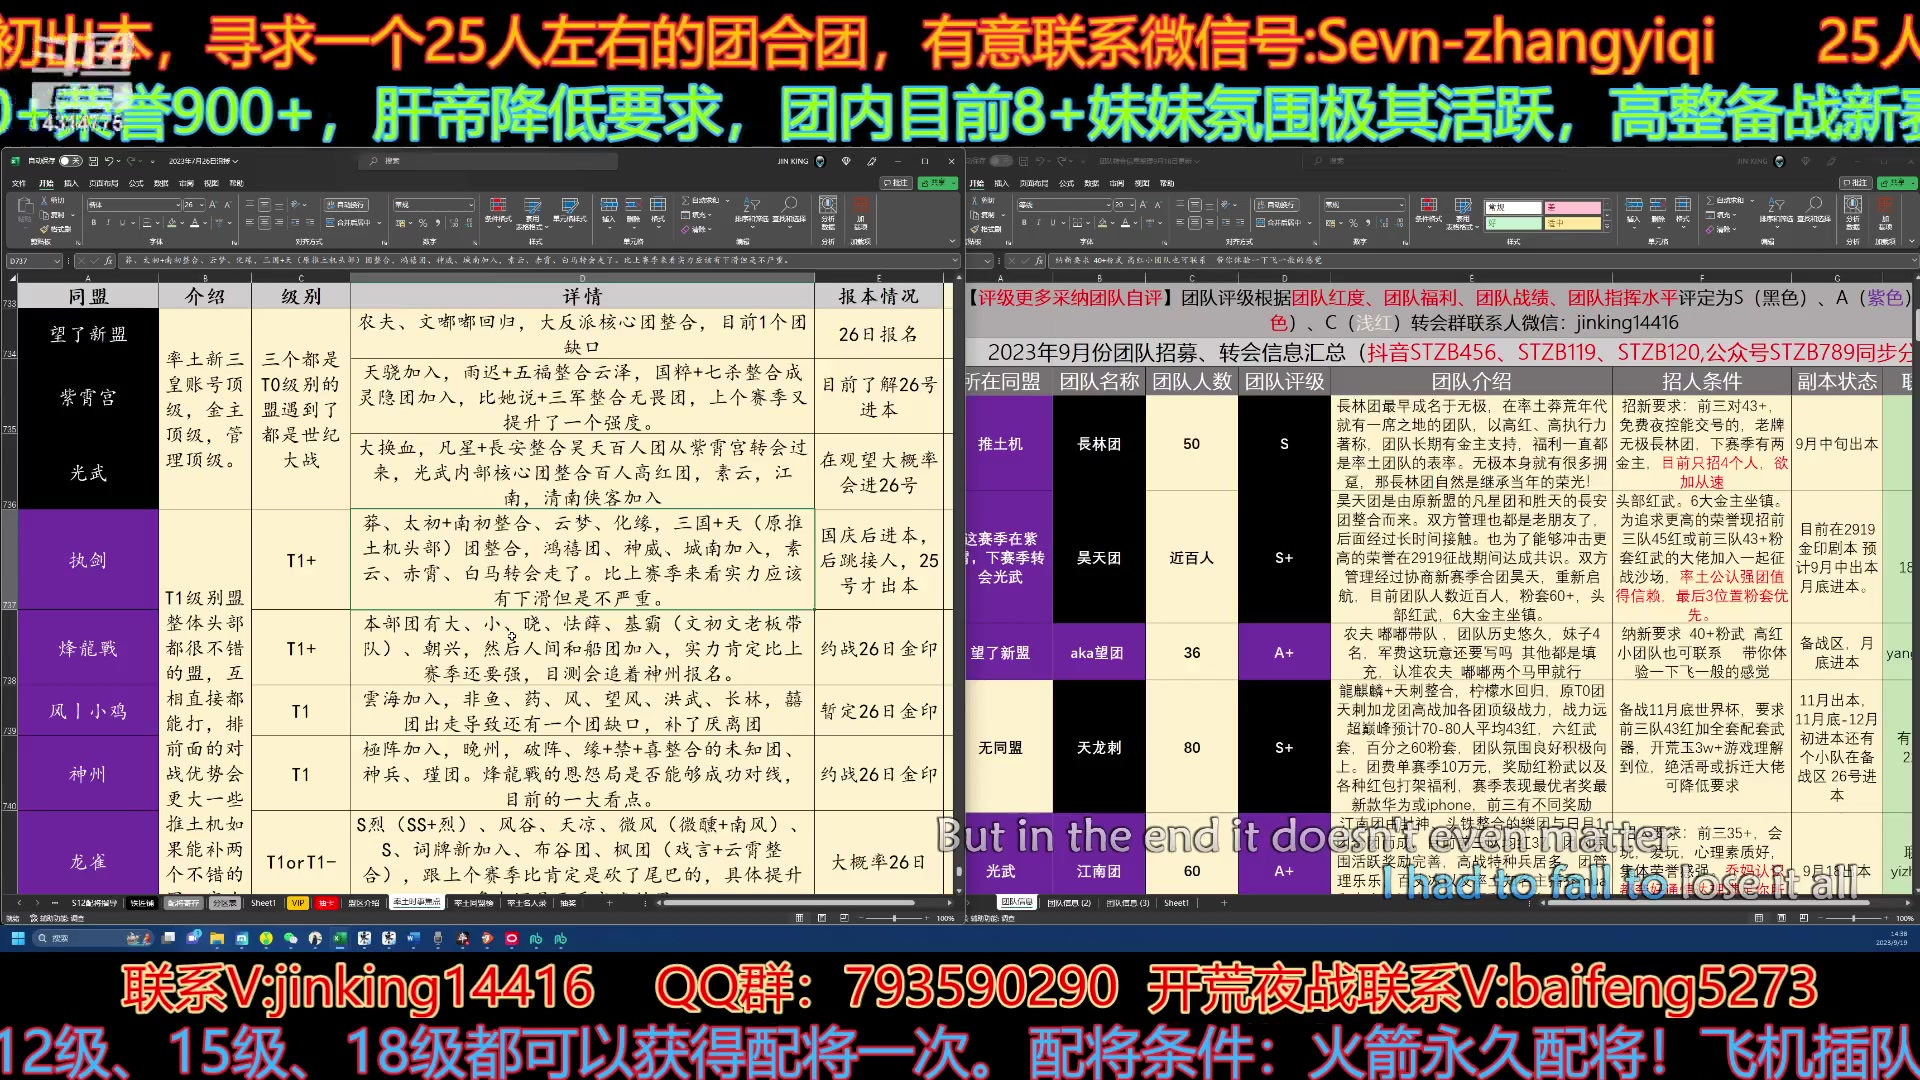
Task: Open fill color dropdown in left Excel
Action: click(182, 223)
